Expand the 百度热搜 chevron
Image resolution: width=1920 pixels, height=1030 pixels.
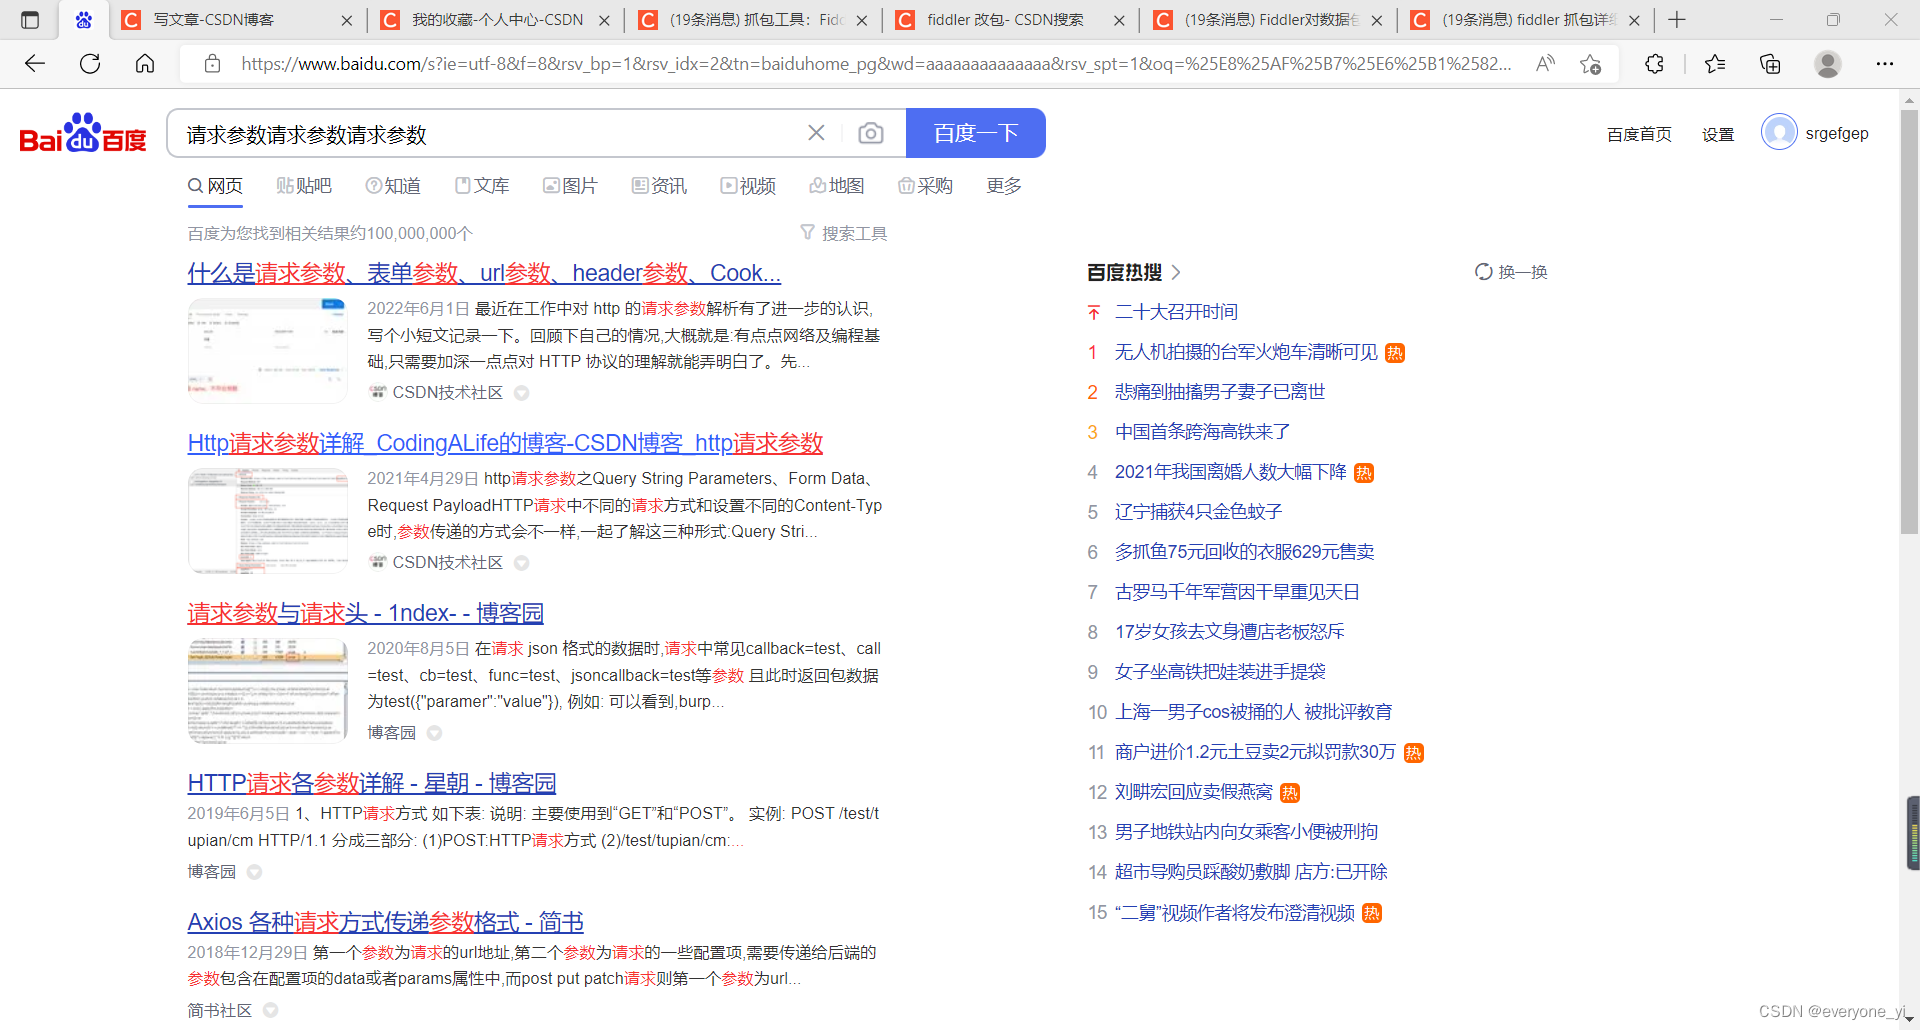(1176, 272)
